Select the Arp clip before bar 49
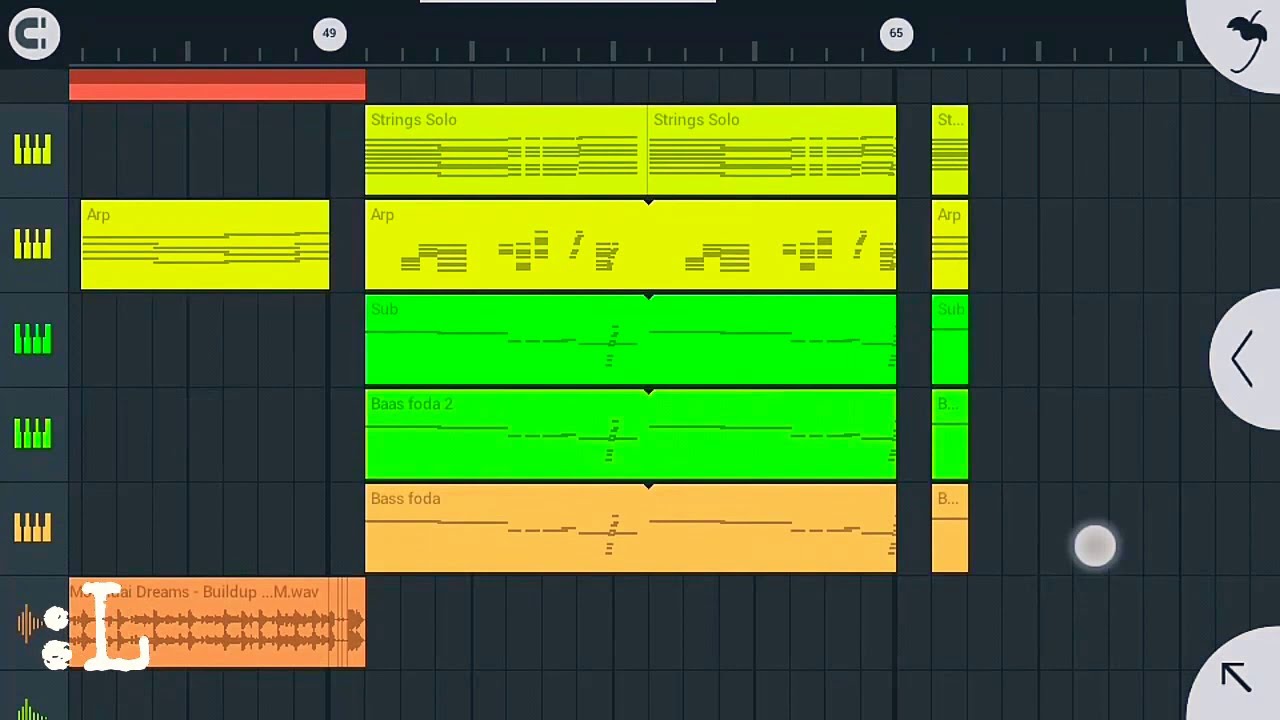The image size is (1280, 720). point(205,245)
